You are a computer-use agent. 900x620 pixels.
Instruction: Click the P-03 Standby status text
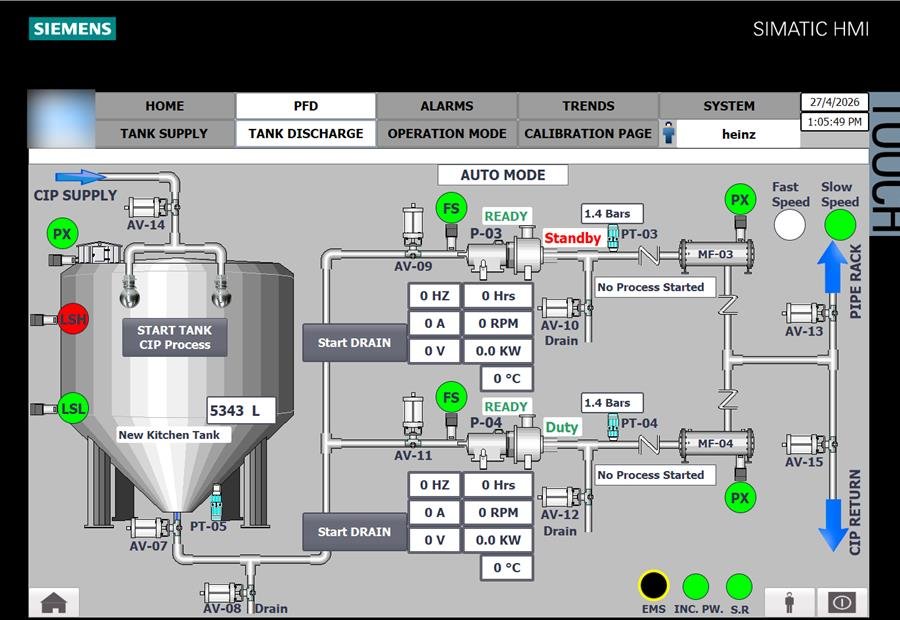pos(572,238)
